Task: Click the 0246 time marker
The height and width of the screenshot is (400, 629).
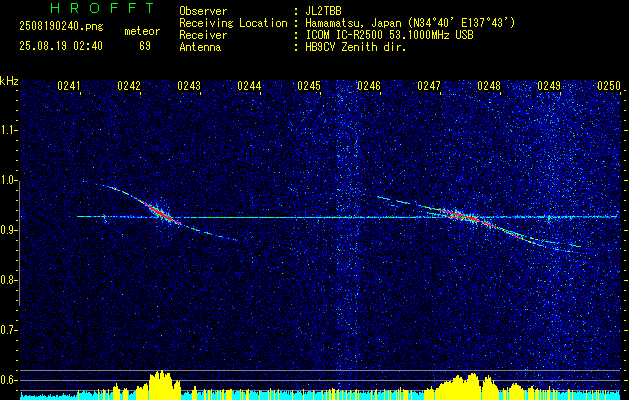Action: pyautogui.click(x=369, y=86)
